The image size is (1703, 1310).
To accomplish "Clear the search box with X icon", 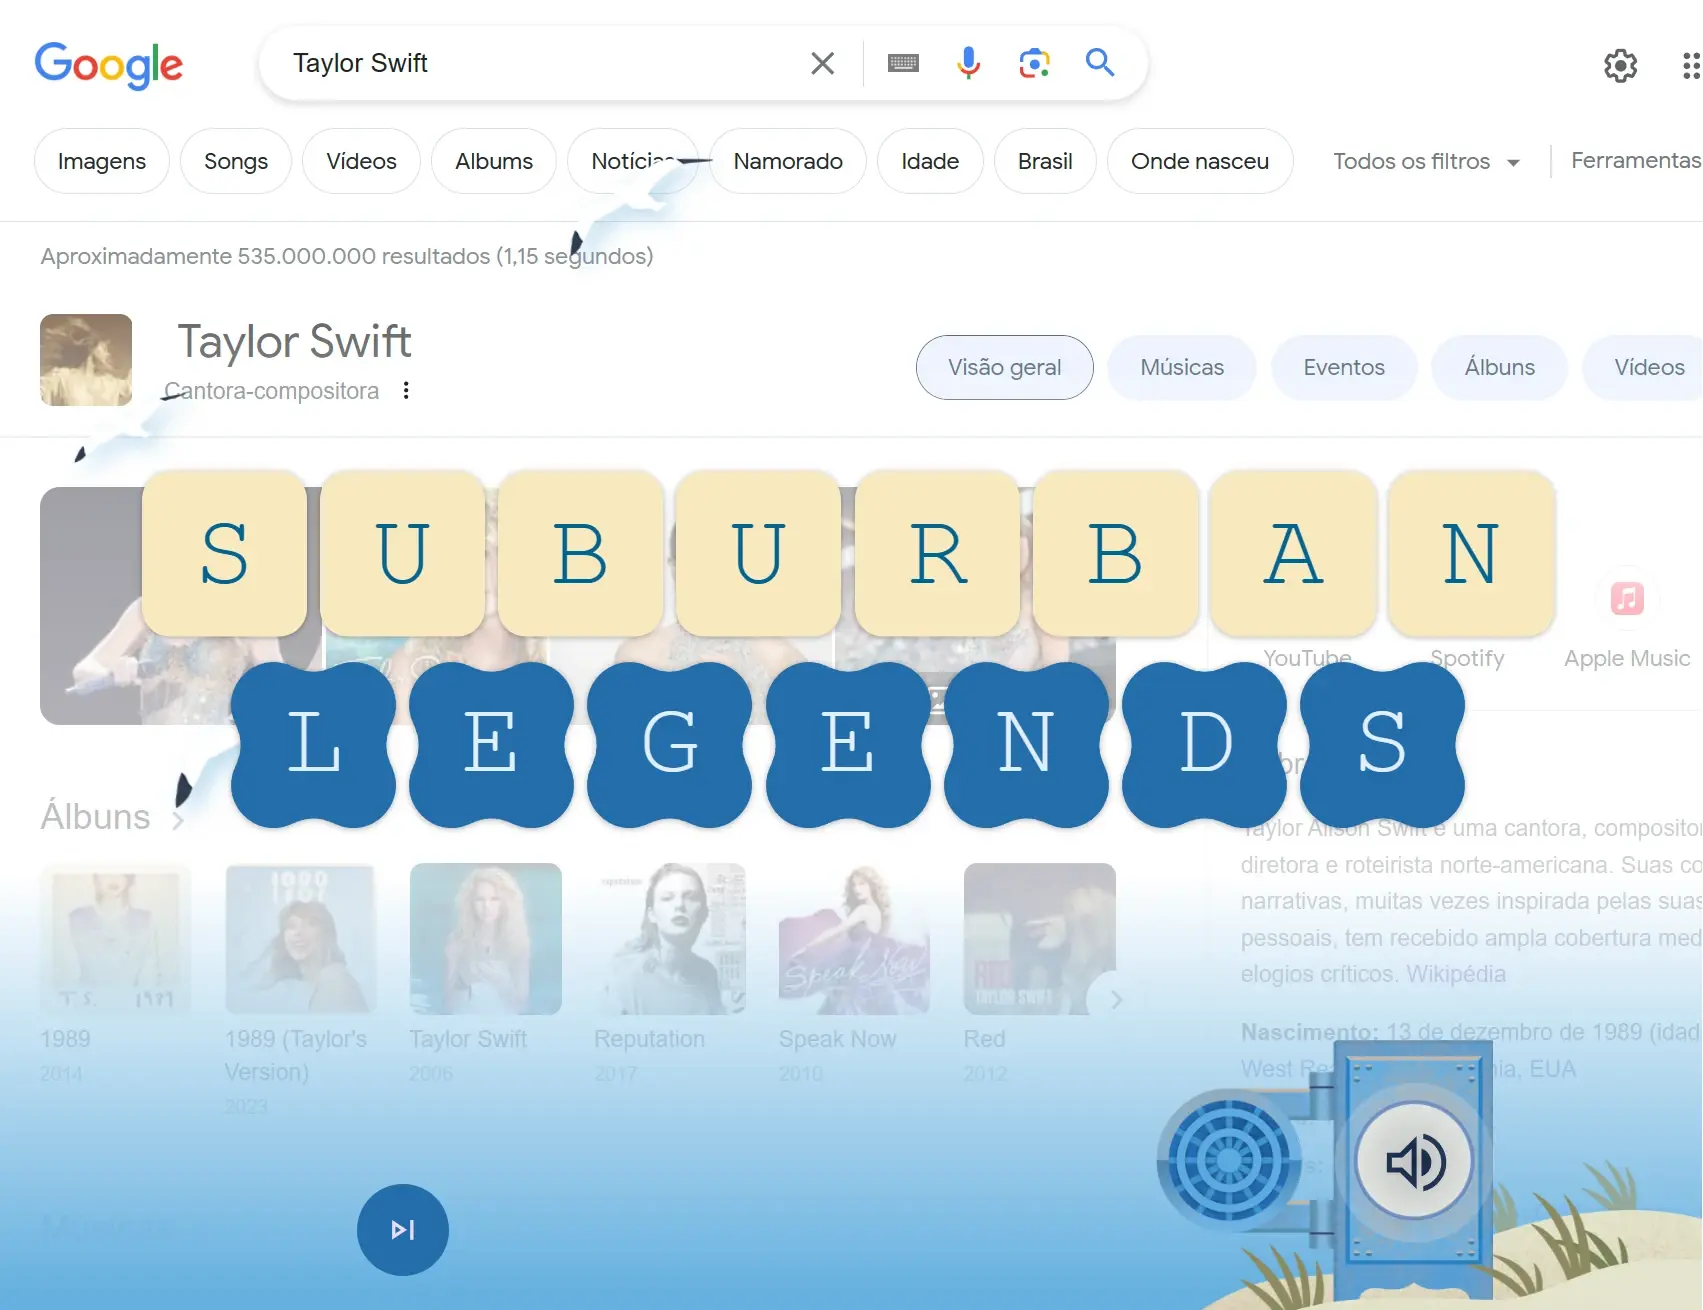I will (822, 63).
